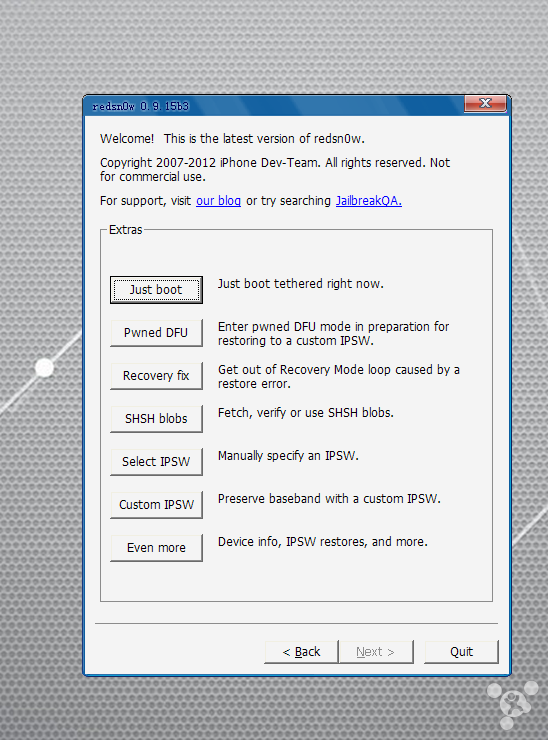Viewport: 548px width, 740px height.
Task: Choose Select IPSW to specify firmware
Action: pos(156,462)
